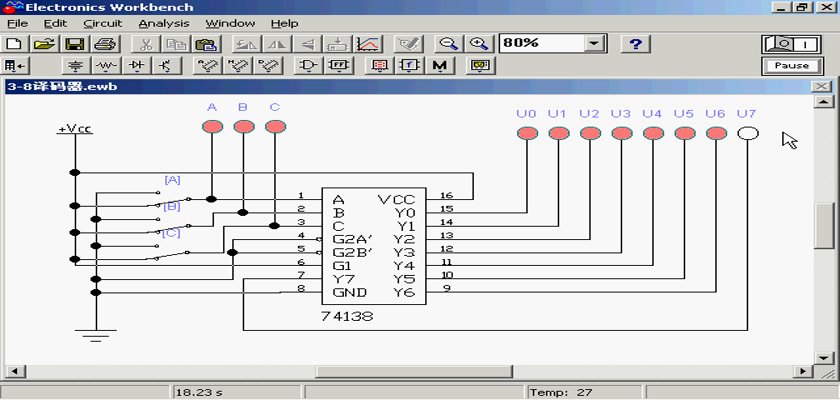Select the lit probe labeled A

pos(212,127)
